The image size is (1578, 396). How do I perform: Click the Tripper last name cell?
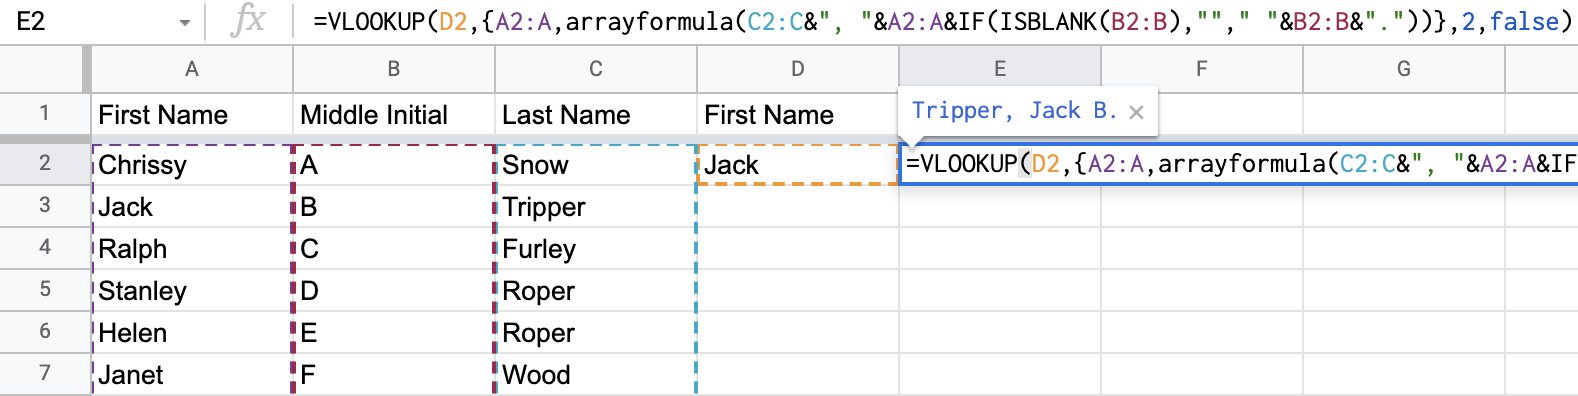pos(595,206)
